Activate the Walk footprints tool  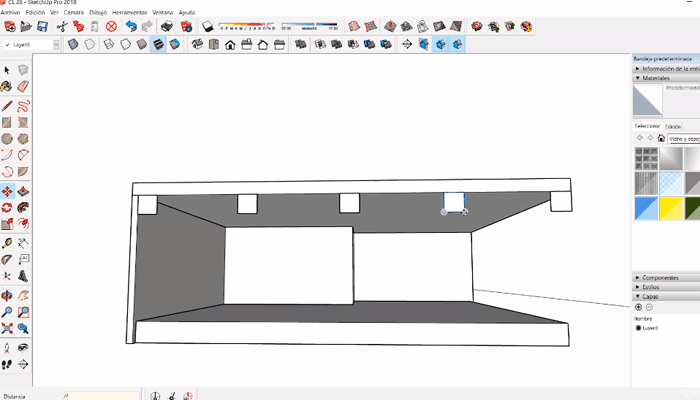(7, 364)
